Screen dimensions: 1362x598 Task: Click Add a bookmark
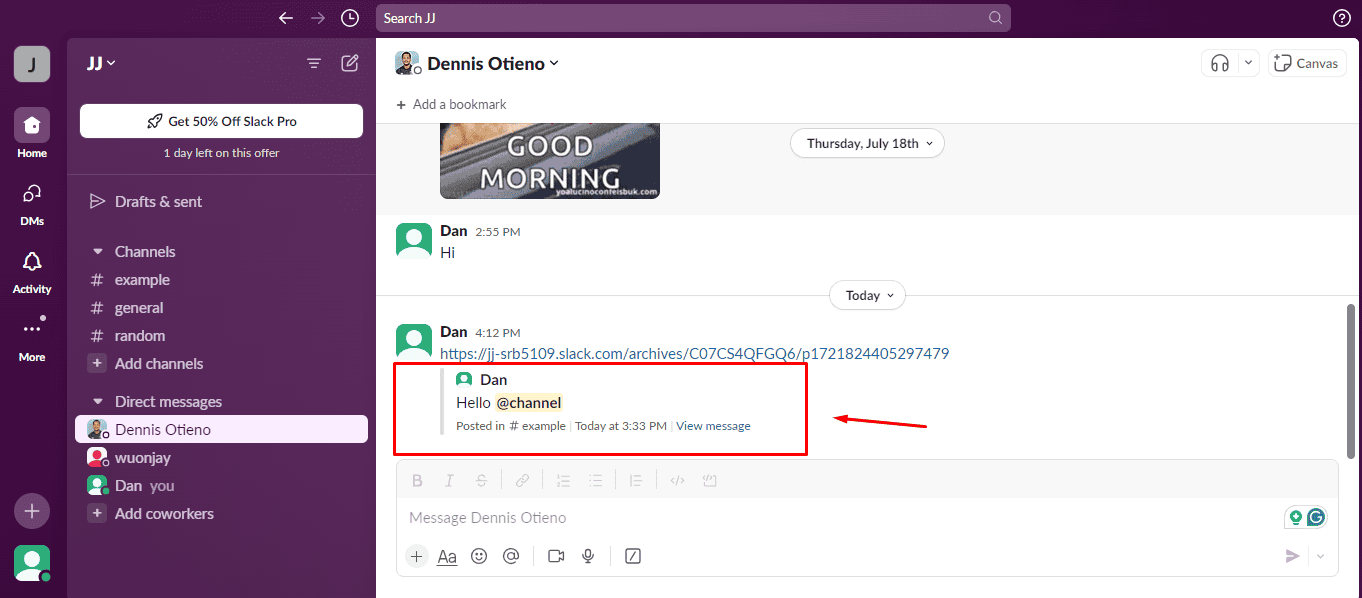pos(451,104)
